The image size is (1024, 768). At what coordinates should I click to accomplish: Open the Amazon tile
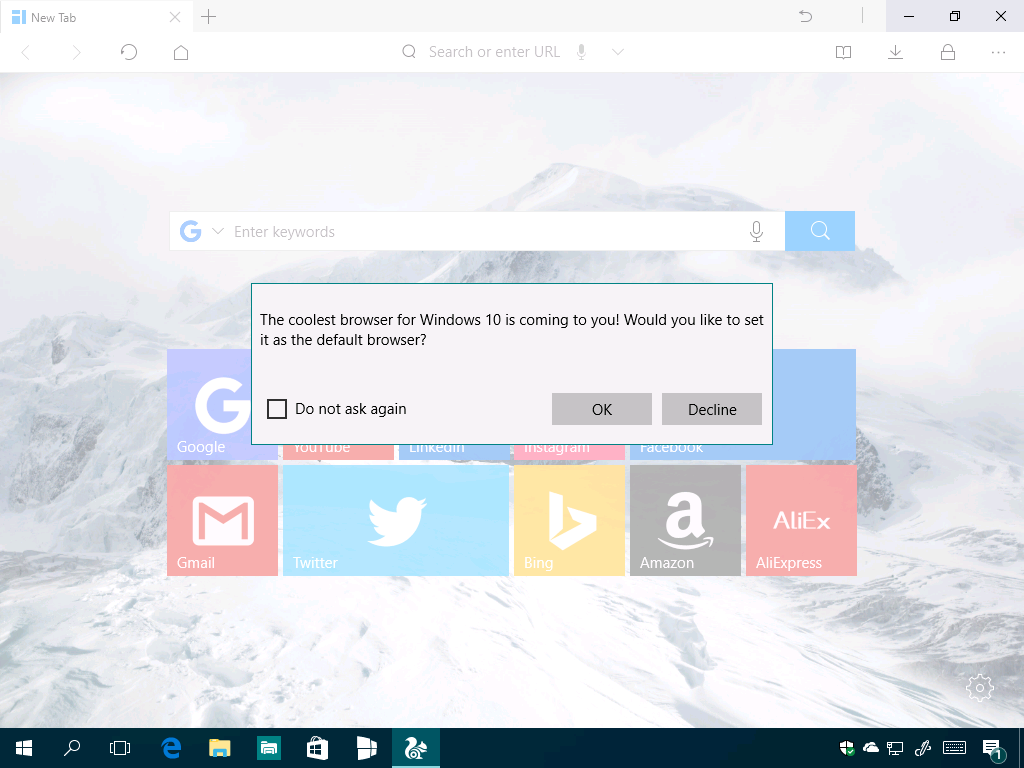coord(685,520)
